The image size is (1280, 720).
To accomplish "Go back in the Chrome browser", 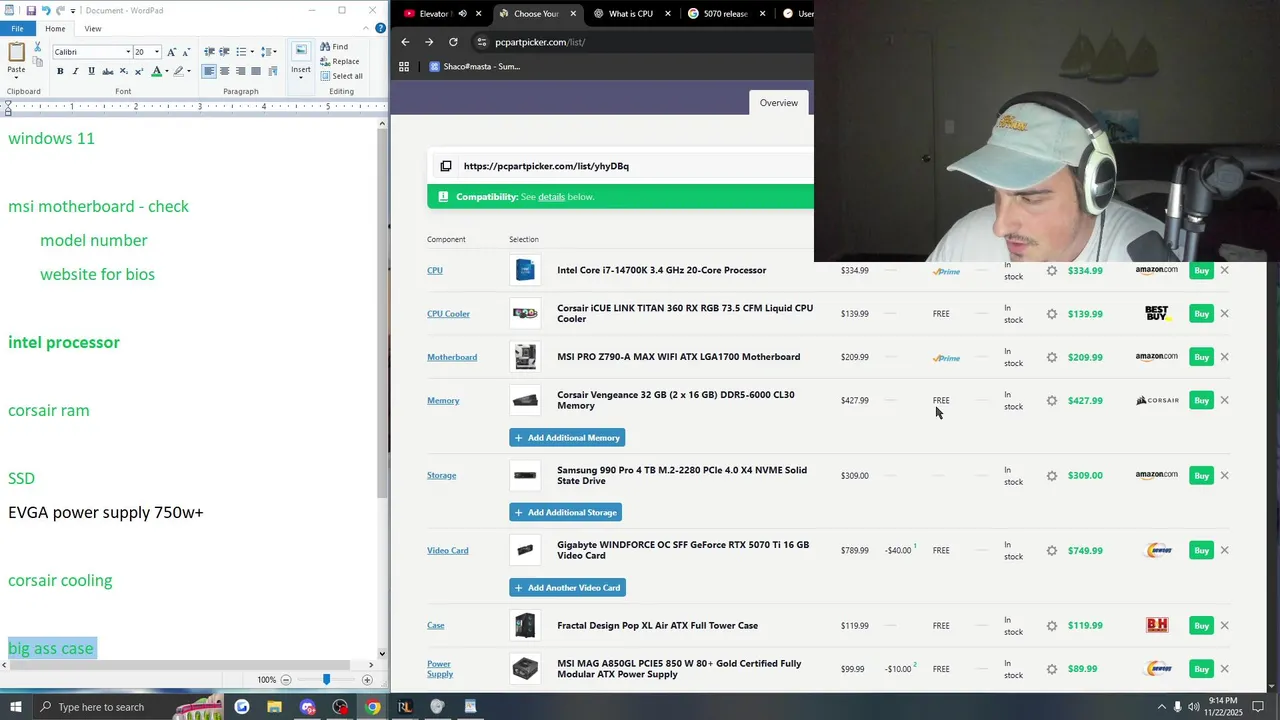I will pyautogui.click(x=405, y=42).
